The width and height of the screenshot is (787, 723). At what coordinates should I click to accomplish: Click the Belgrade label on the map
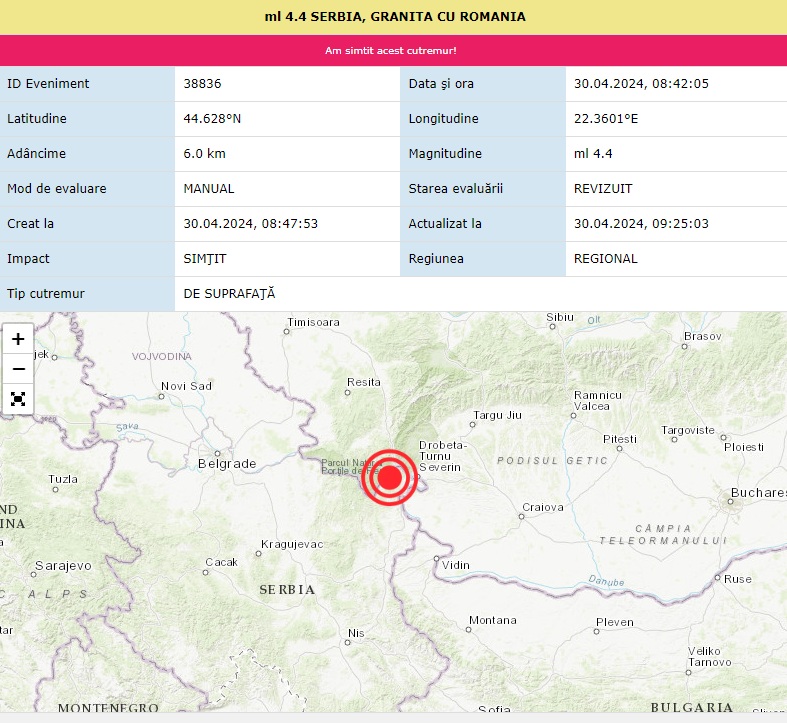[227, 464]
